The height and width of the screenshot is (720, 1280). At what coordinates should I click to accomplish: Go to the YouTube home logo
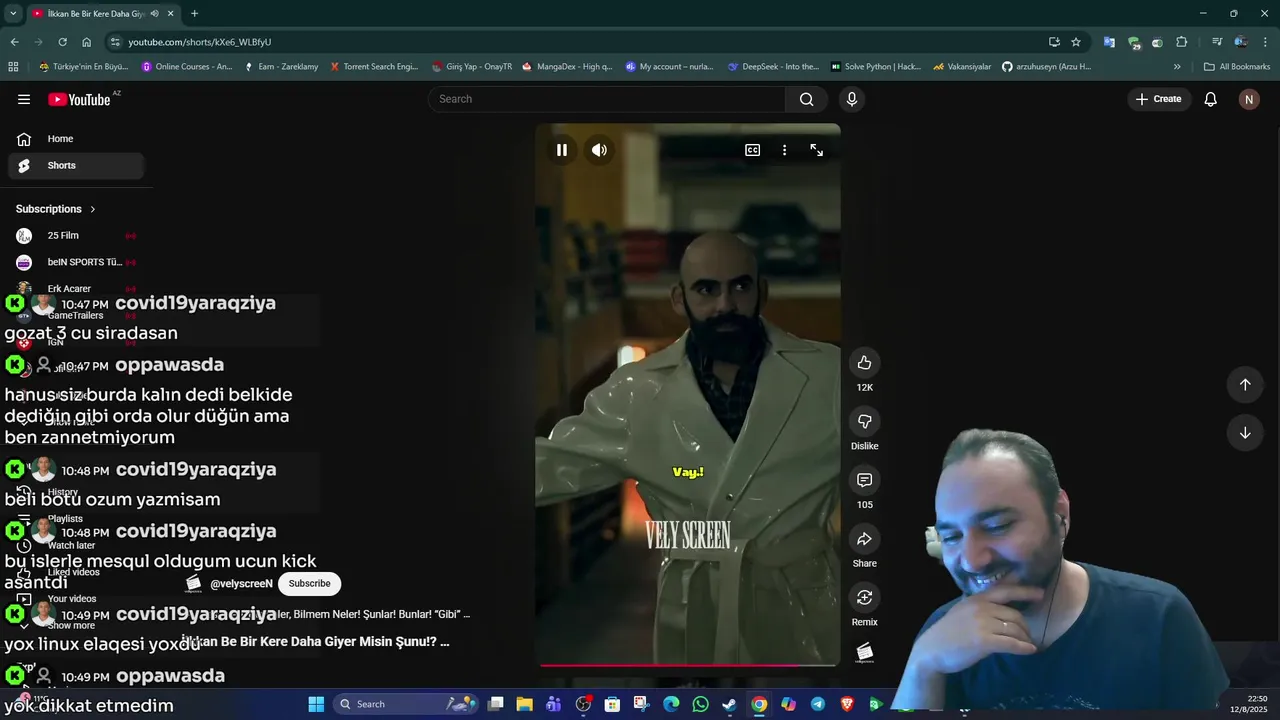click(79, 99)
